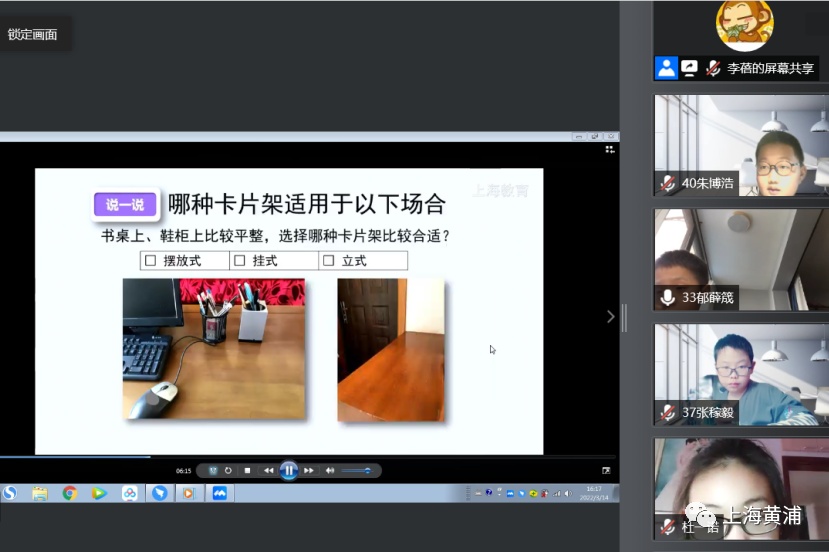829x552 pixels.
Task: Mute the media player speaker icon
Action: (x=330, y=470)
